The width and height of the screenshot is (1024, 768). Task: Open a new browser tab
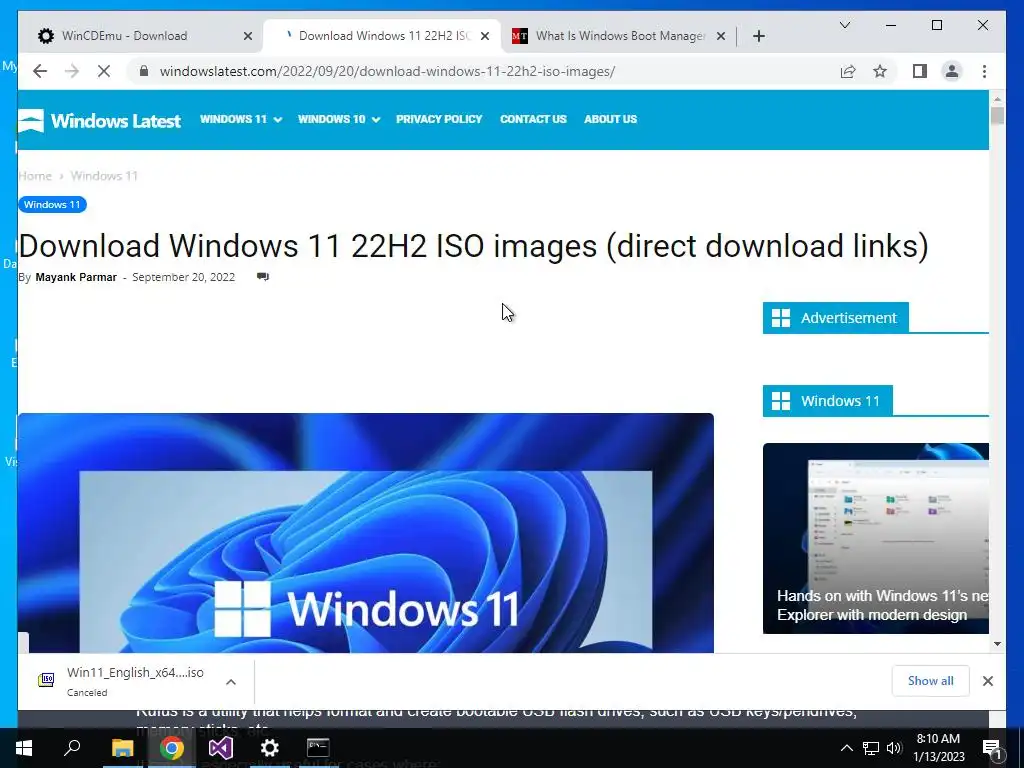point(759,36)
